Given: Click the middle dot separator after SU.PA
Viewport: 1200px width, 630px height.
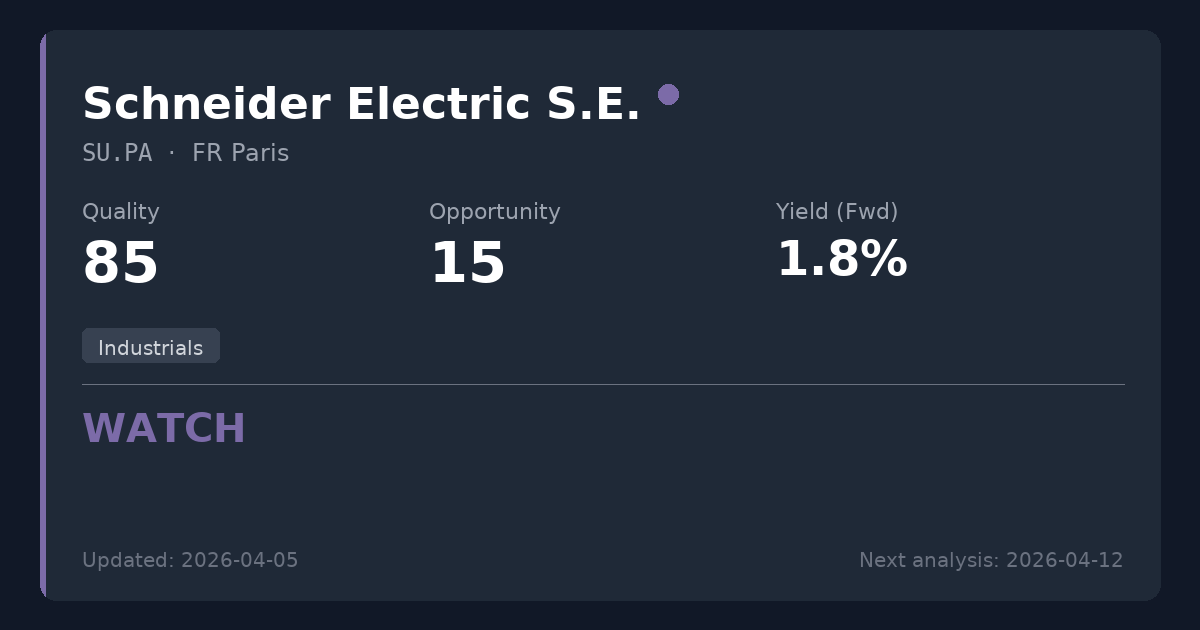Looking at the screenshot, I should (172, 153).
